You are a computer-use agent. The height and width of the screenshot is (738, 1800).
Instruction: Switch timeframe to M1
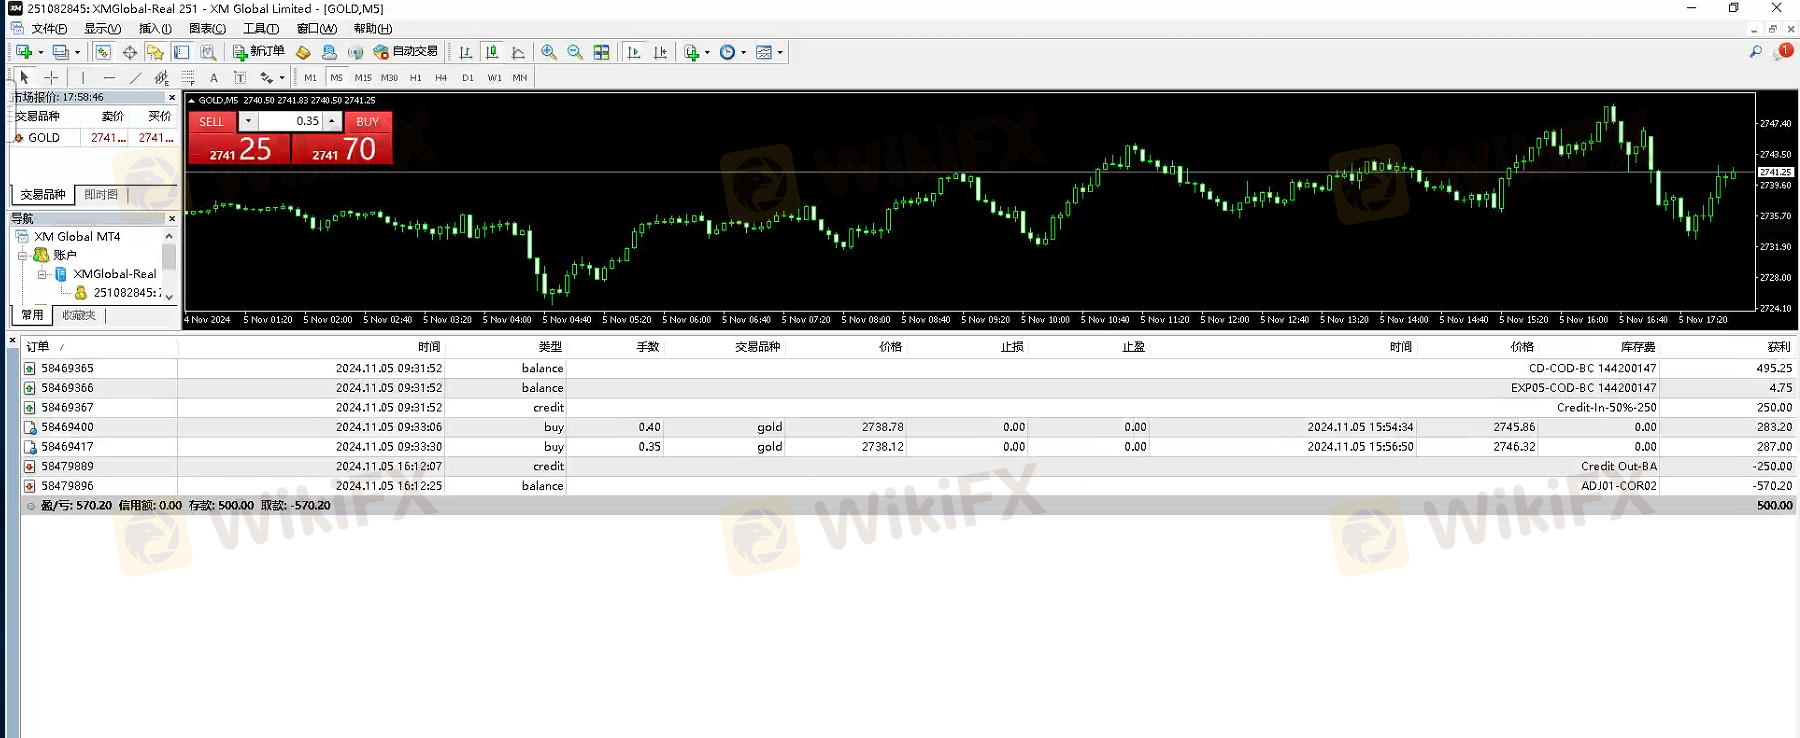tap(311, 77)
